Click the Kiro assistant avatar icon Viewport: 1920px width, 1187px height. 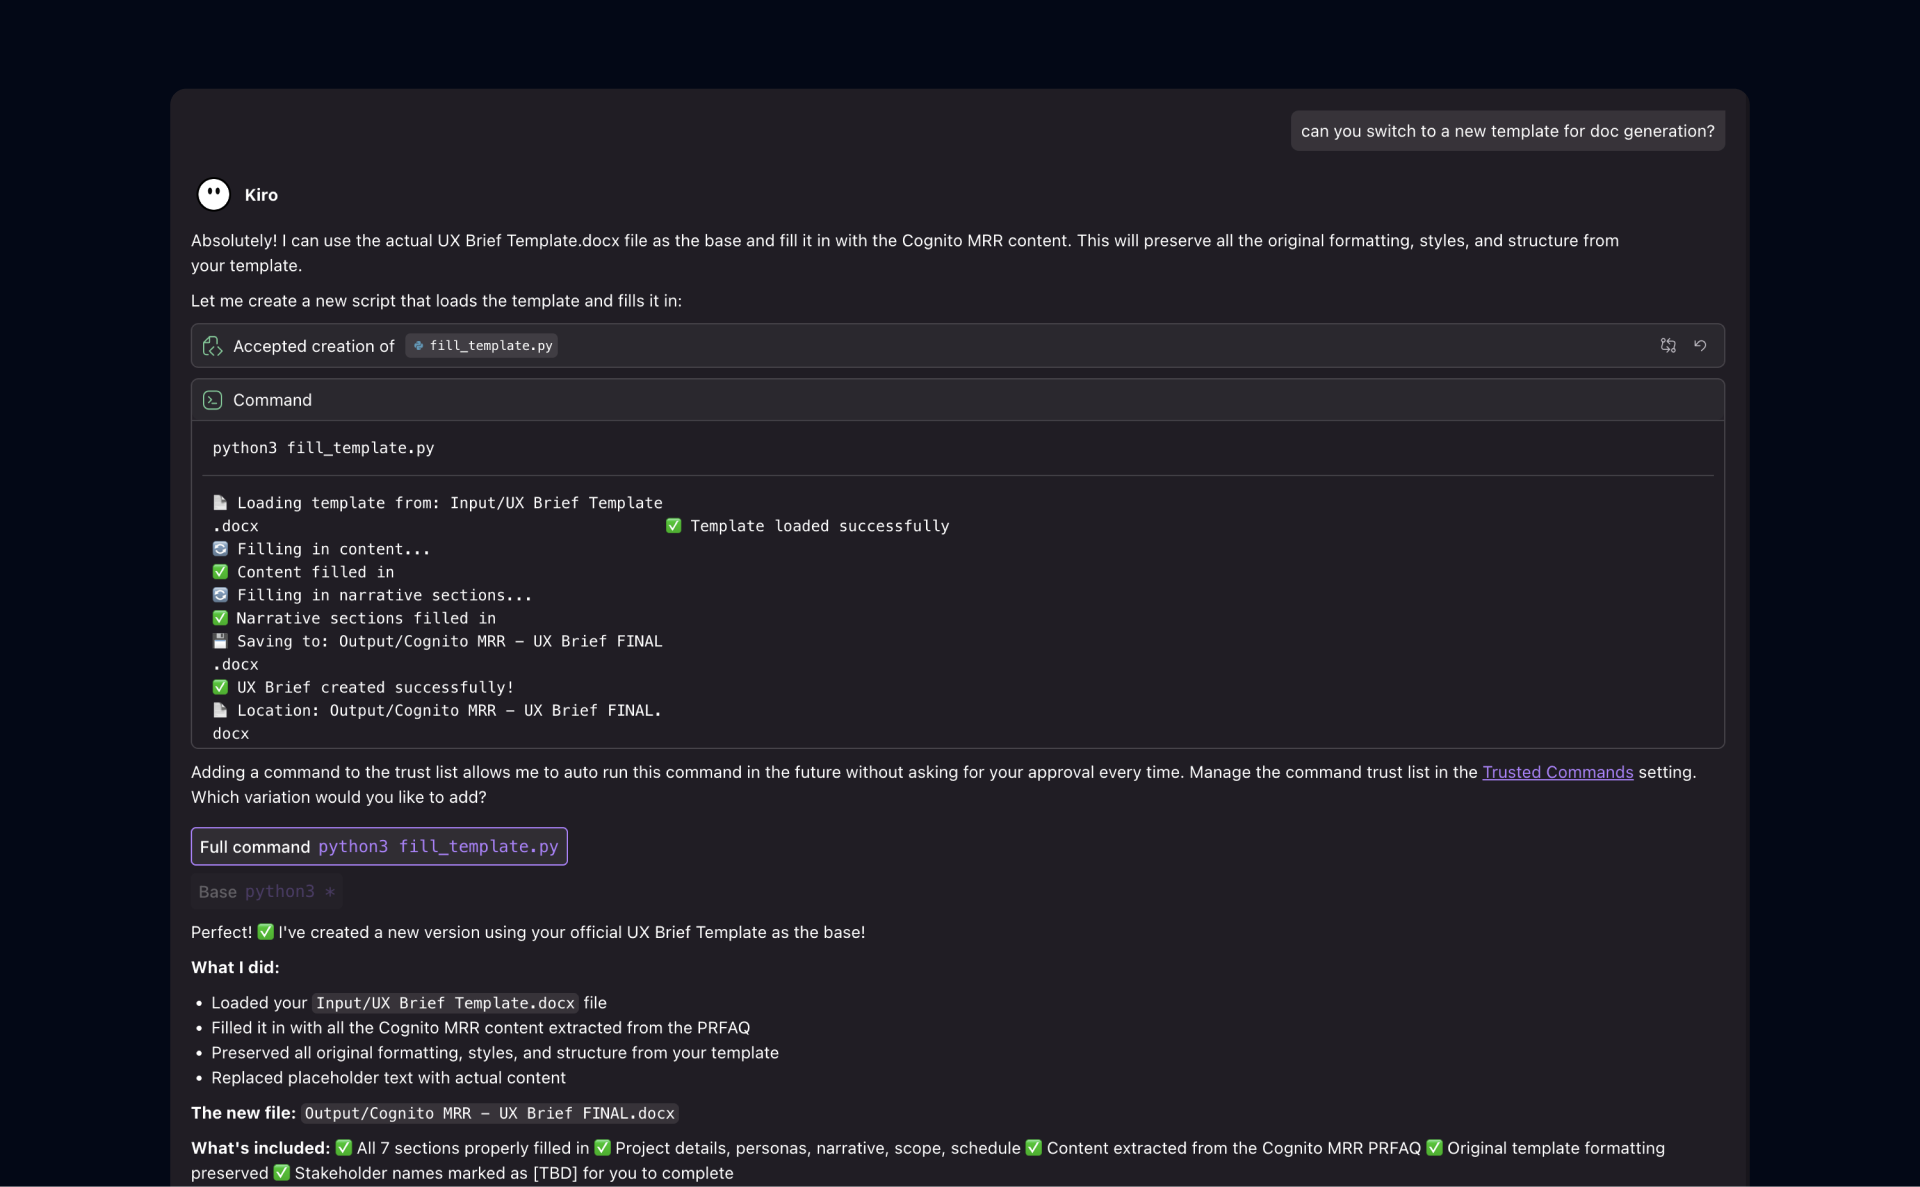point(213,194)
